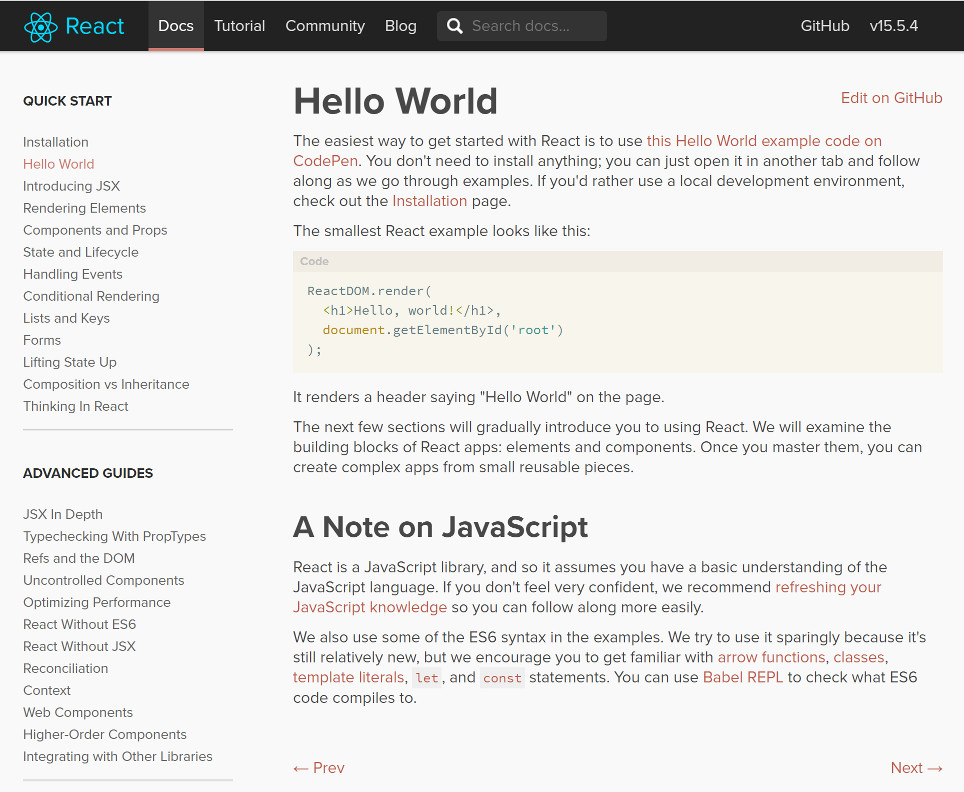Click the const inline code link
The image size is (964, 792).
pyautogui.click(x=502, y=678)
